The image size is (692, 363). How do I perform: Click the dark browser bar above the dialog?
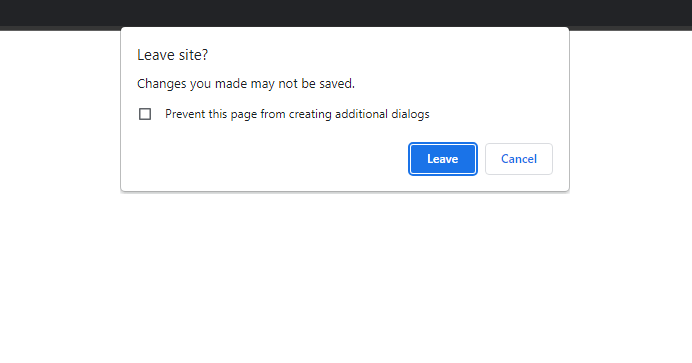point(346,13)
